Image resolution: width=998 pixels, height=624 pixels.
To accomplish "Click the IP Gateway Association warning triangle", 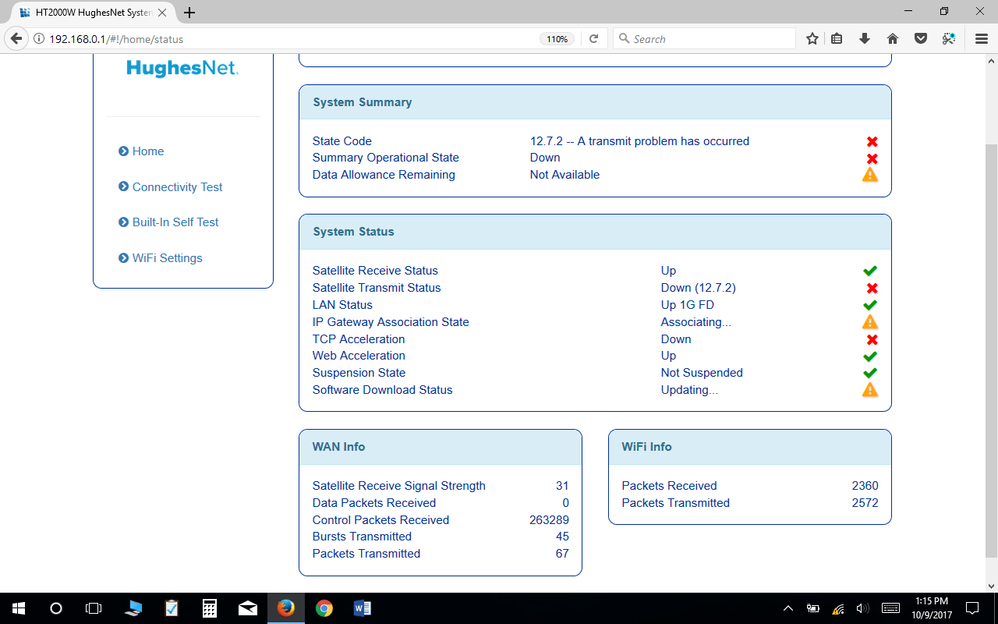I will click(x=870, y=322).
